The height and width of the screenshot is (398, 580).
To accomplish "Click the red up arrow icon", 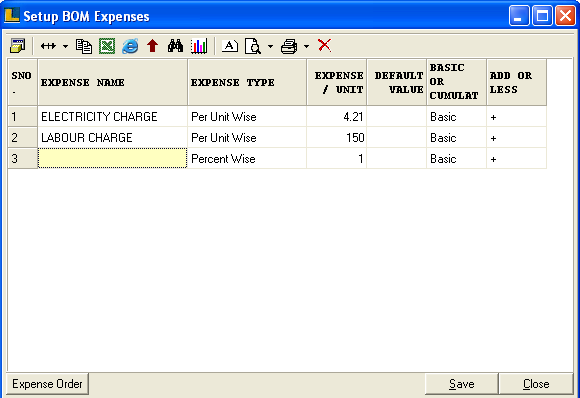I will [x=152, y=46].
